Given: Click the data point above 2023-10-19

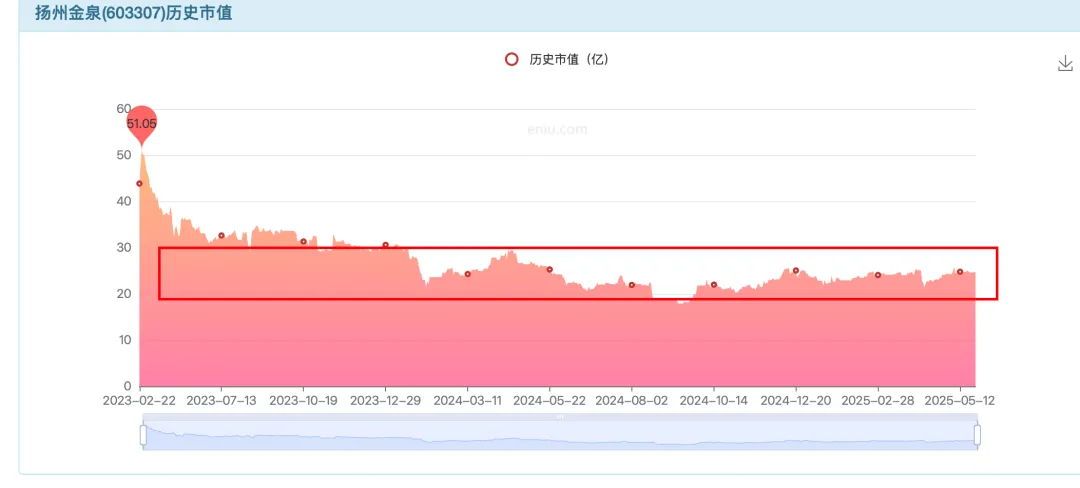Looking at the screenshot, I should pyautogui.click(x=303, y=242).
